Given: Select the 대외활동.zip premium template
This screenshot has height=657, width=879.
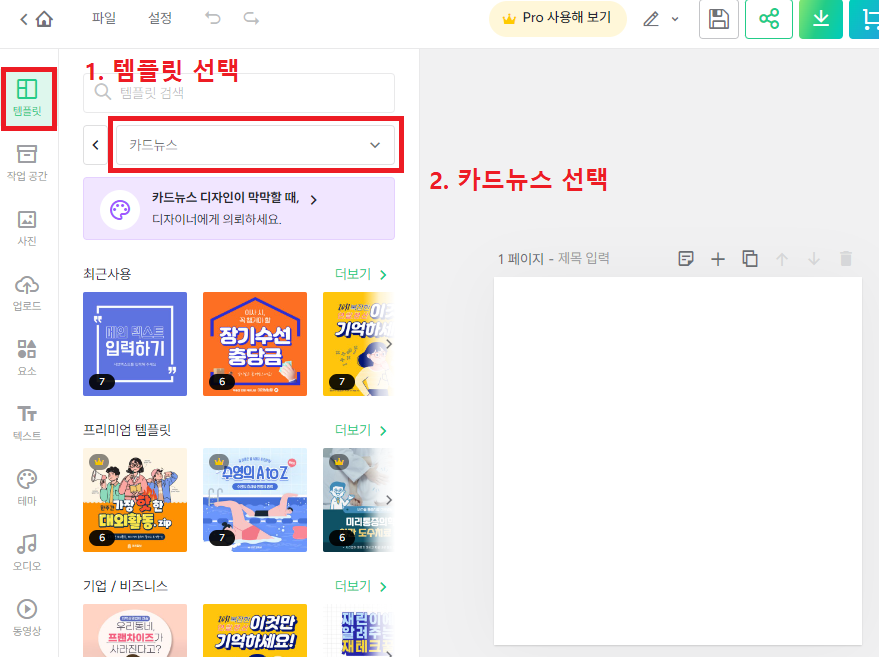Looking at the screenshot, I should 135,500.
